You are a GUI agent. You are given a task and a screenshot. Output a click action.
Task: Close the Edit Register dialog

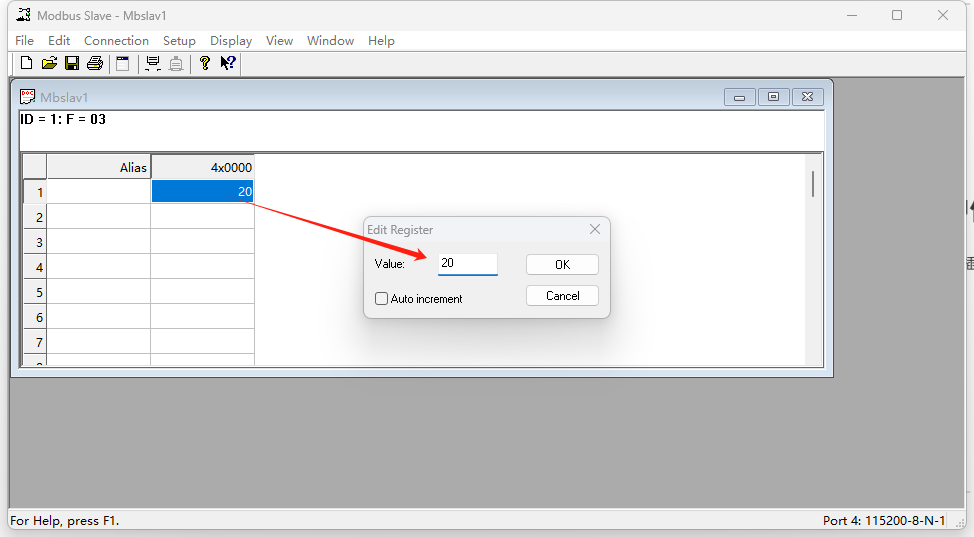pos(595,229)
